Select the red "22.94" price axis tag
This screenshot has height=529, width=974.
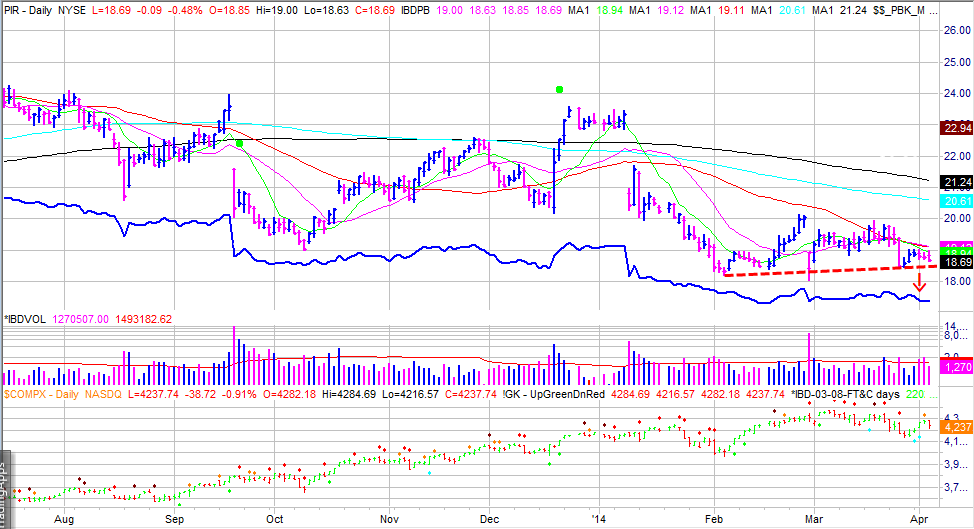pyautogui.click(x=957, y=128)
